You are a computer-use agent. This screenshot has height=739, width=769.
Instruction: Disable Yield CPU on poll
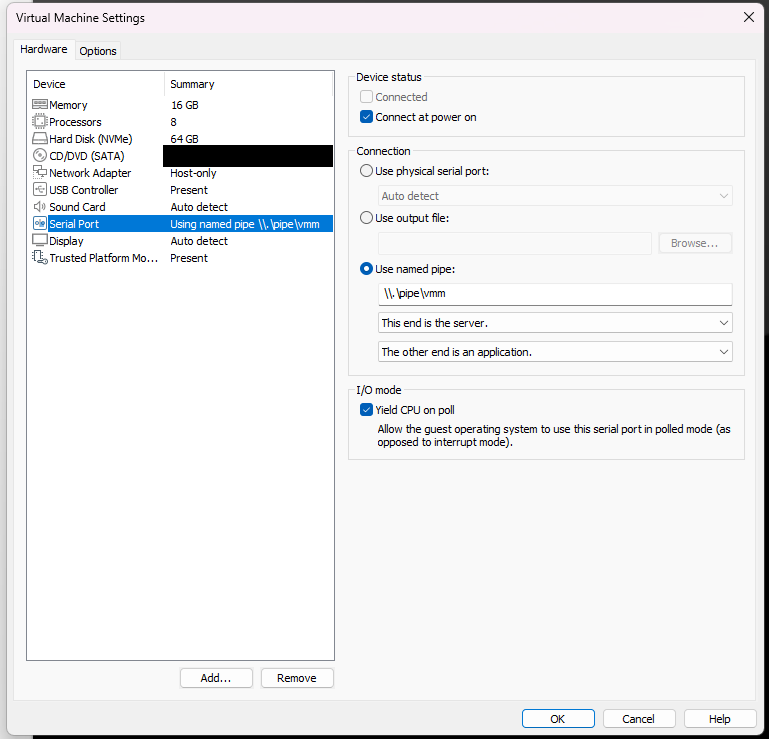pos(366,409)
